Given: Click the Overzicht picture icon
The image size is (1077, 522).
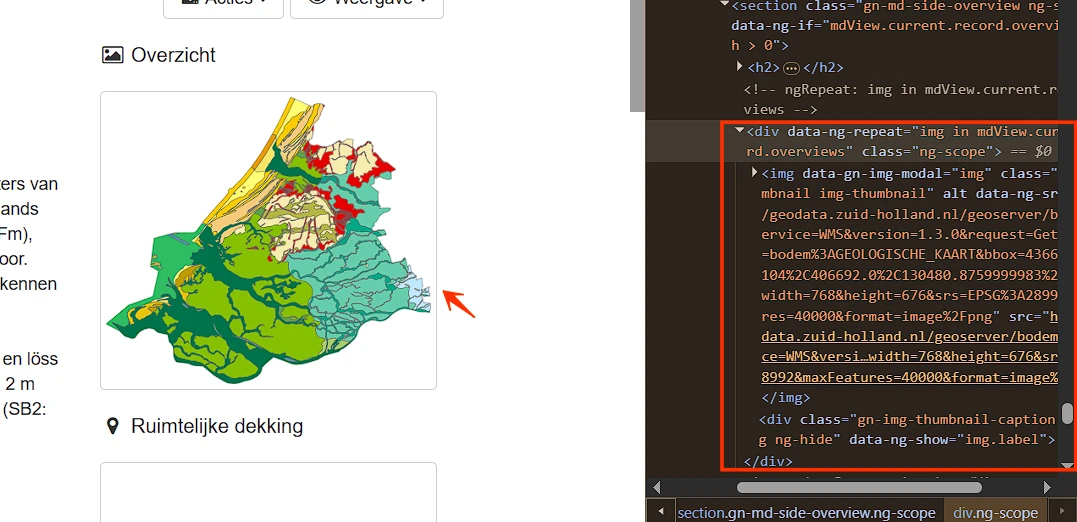Looking at the screenshot, I should pyautogui.click(x=113, y=55).
